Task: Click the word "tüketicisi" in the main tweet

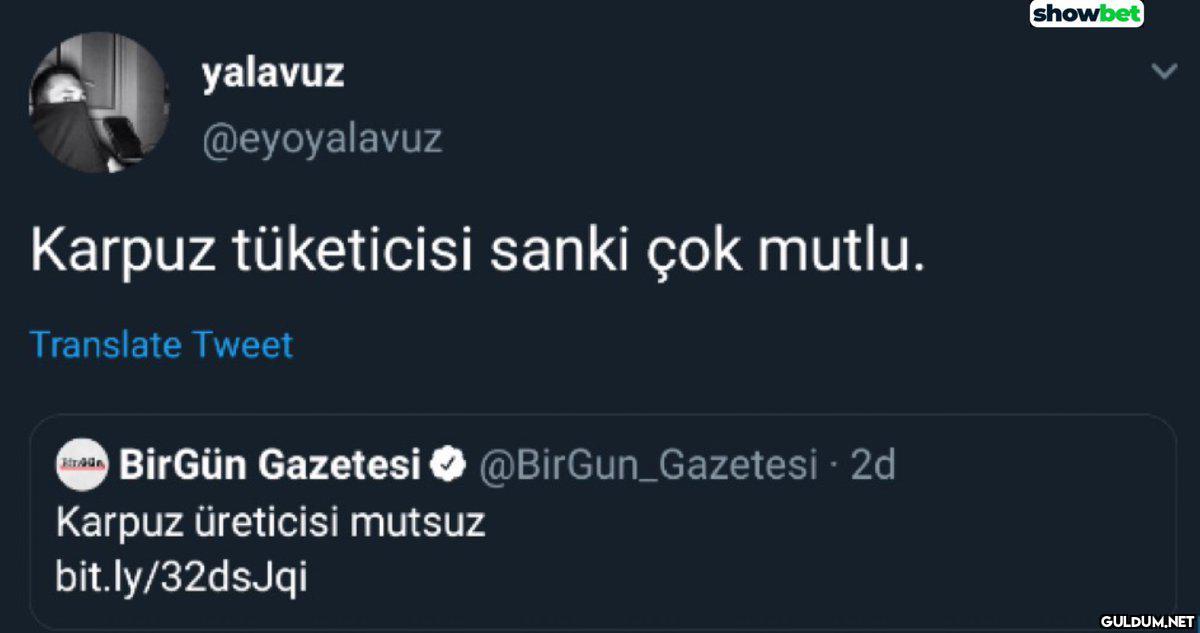Action: point(352,252)
